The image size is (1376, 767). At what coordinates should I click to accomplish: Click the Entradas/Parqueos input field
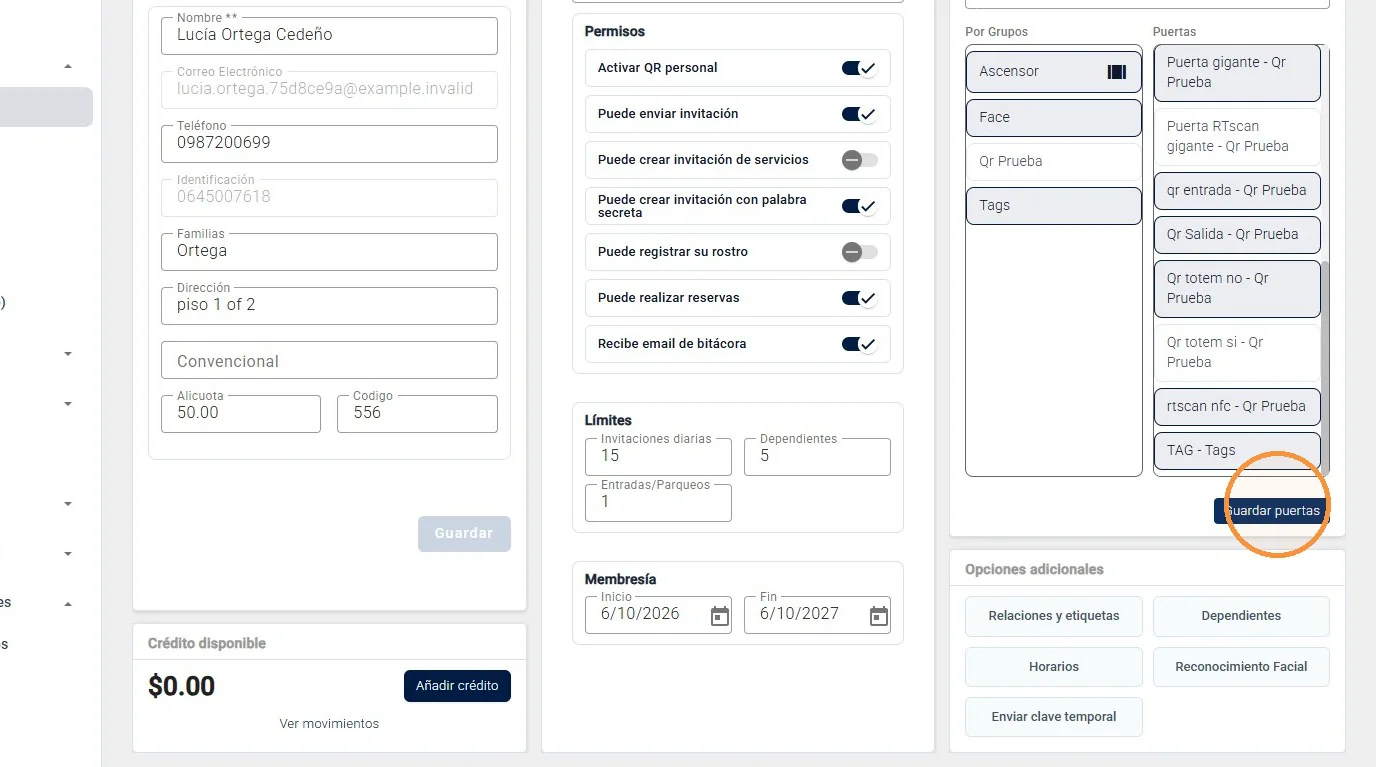[658, 503]
